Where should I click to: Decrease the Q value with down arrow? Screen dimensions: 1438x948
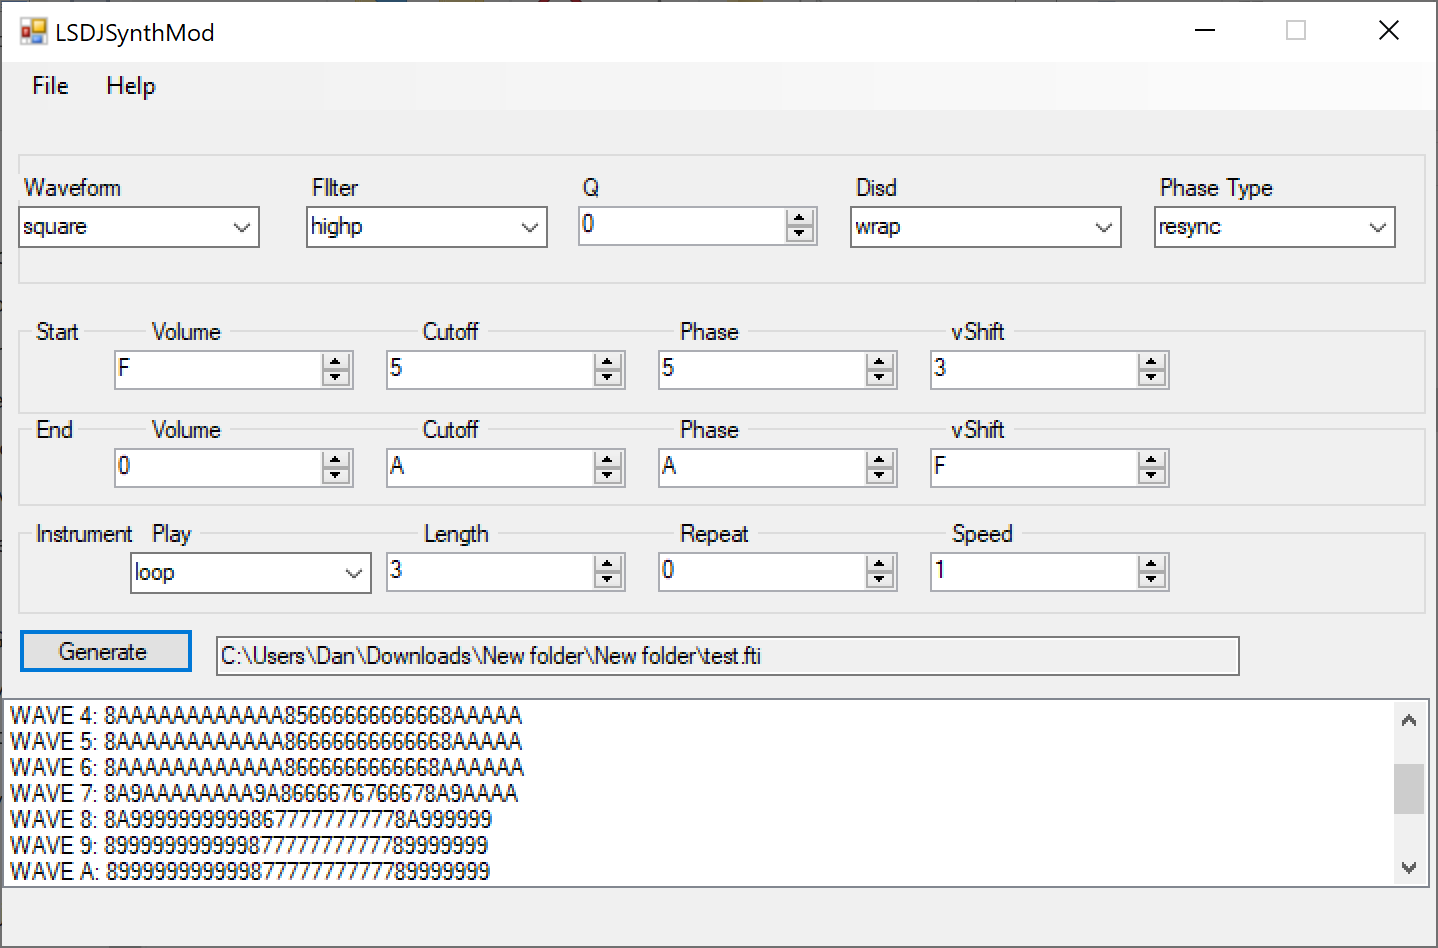coord(799,234)
